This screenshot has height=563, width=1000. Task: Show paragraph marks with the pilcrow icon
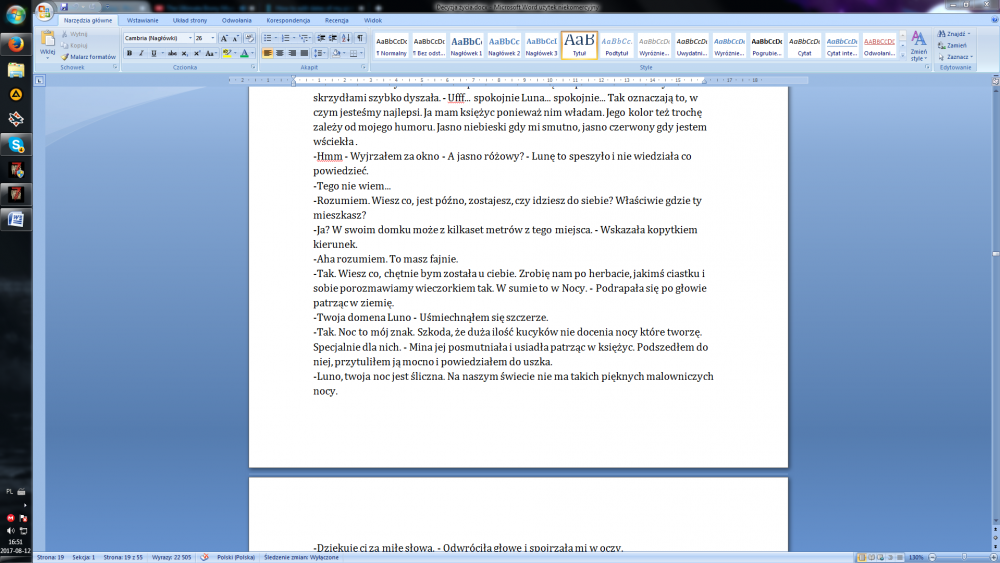point(360,38)
